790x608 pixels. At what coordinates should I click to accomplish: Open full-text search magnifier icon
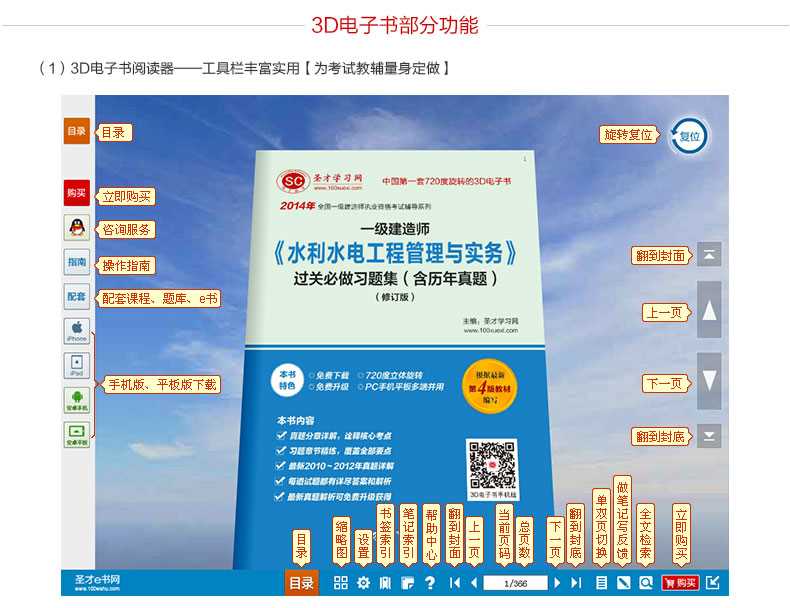click(x=645, y=583)
